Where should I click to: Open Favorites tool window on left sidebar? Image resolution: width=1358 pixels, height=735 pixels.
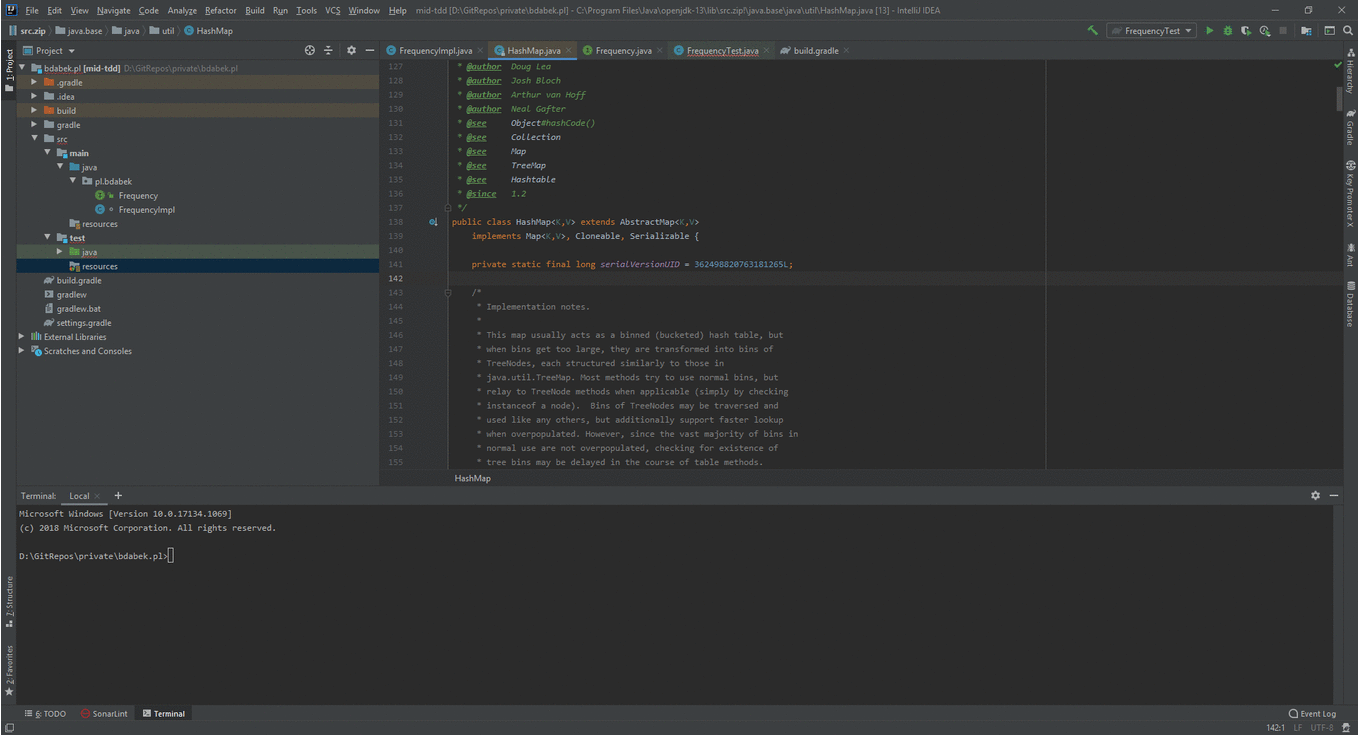9,670
